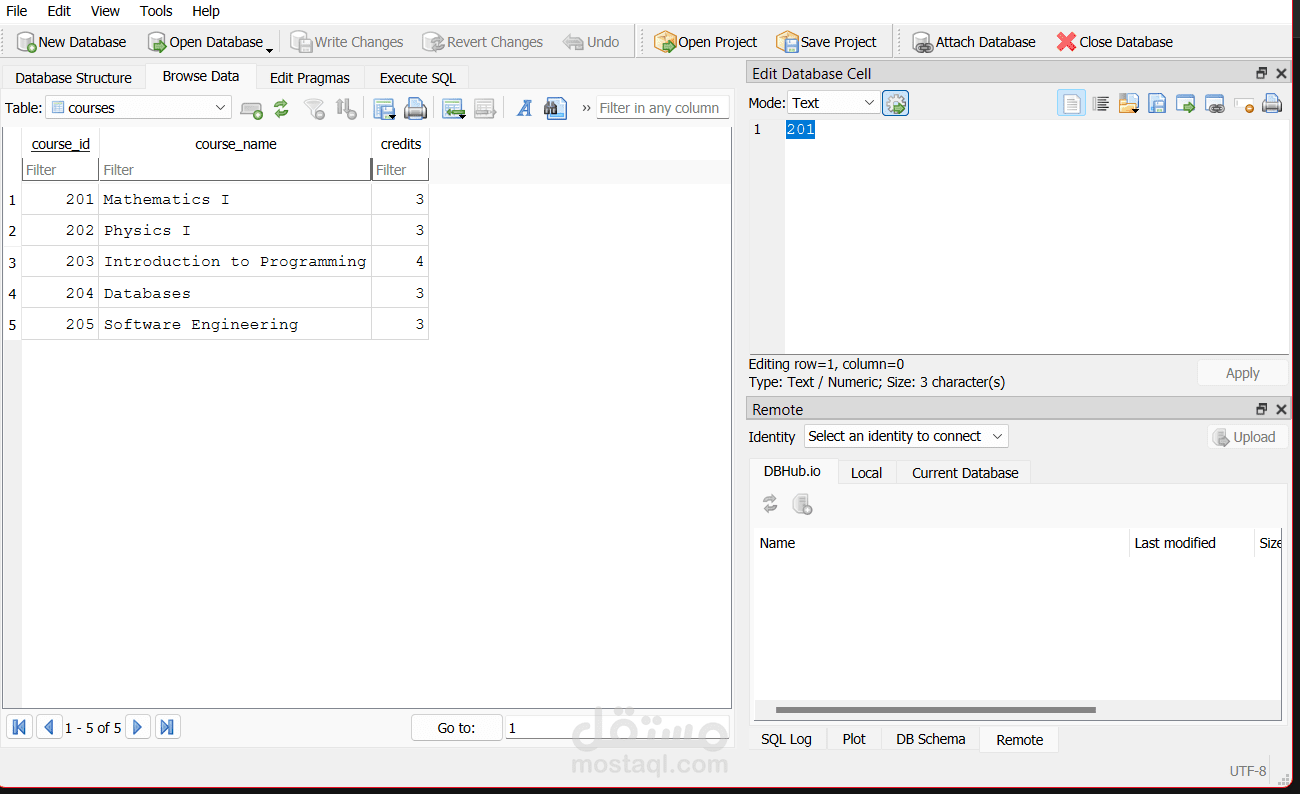Select the course_id 202 cell

60,231
